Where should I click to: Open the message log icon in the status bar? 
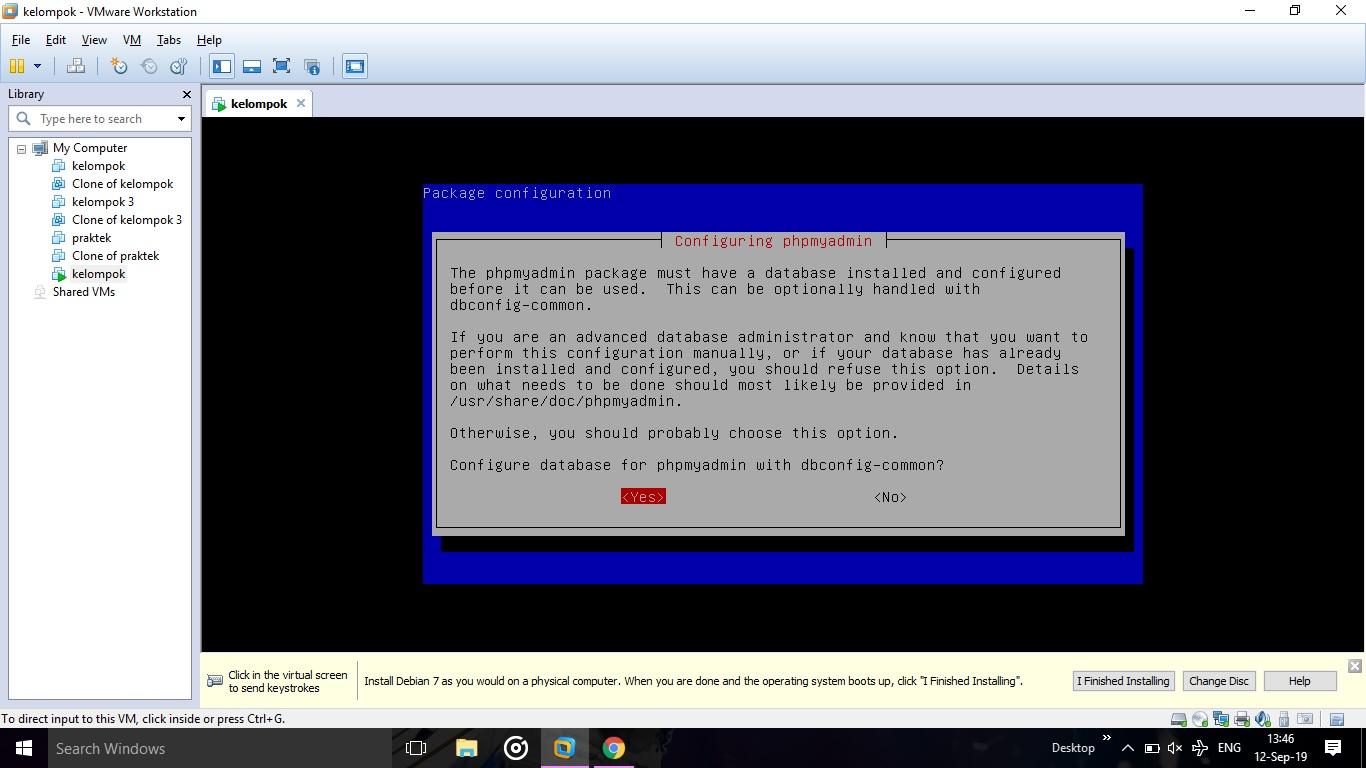point(1337,719)
